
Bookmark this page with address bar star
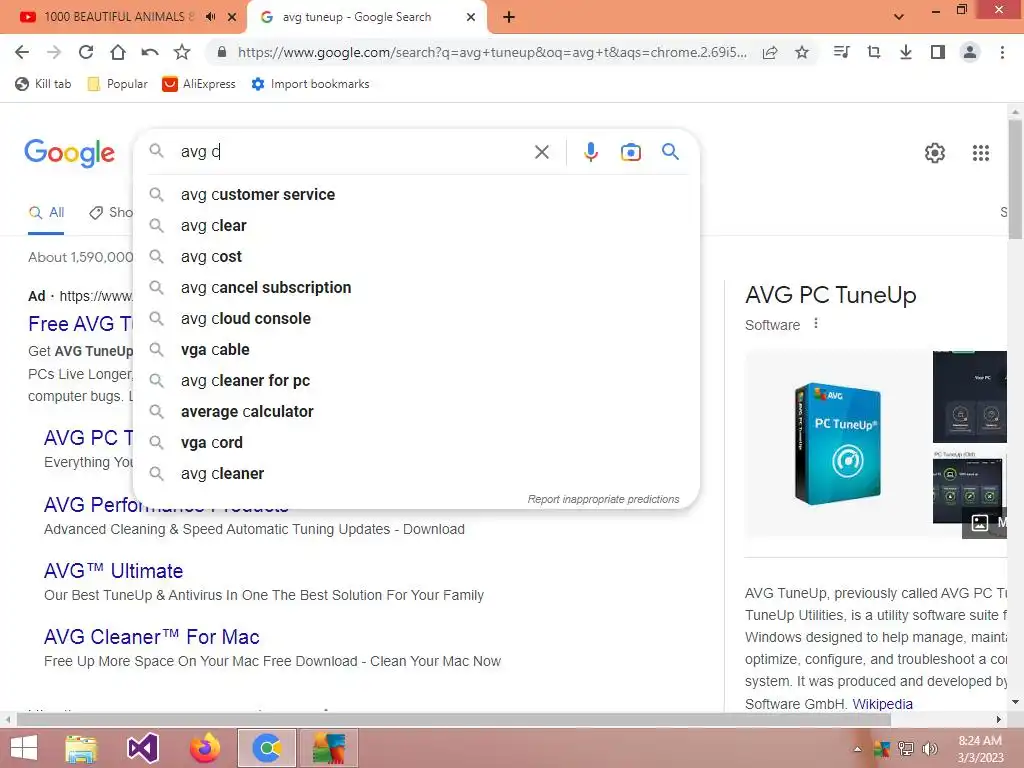pyautogui.click(x=802, y=52)
